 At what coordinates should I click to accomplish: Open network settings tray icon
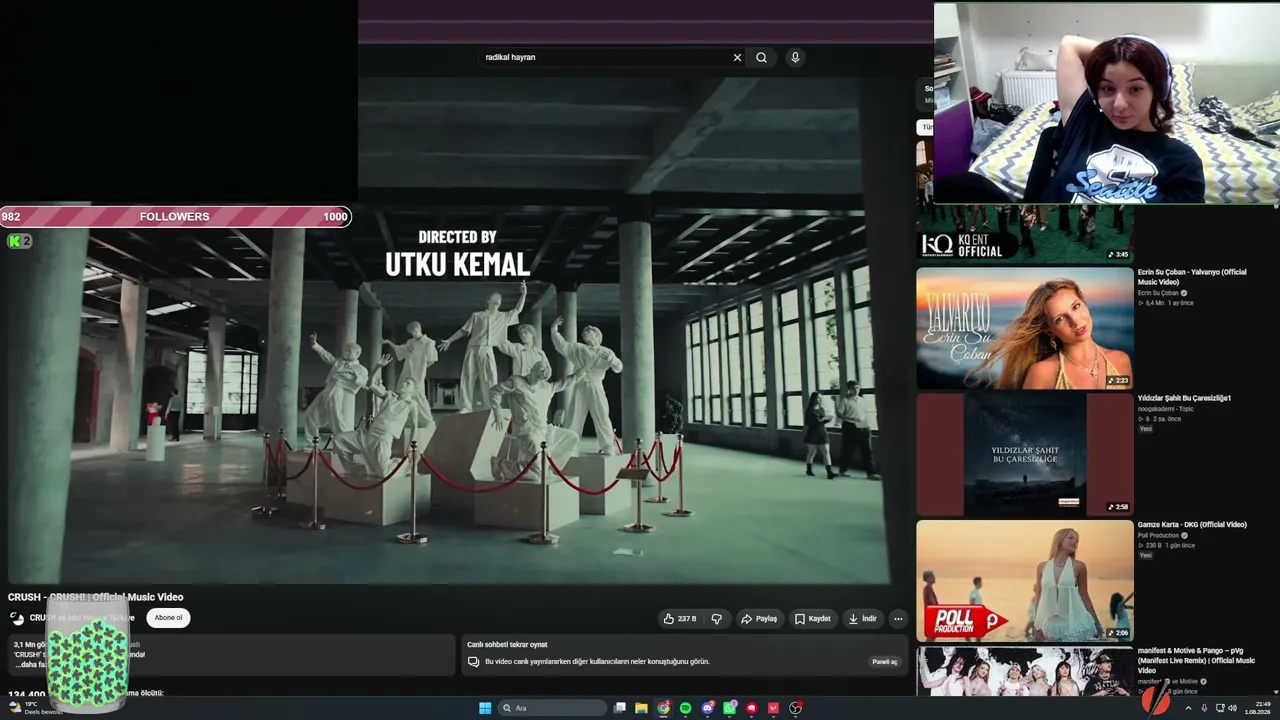[1219, 708]
